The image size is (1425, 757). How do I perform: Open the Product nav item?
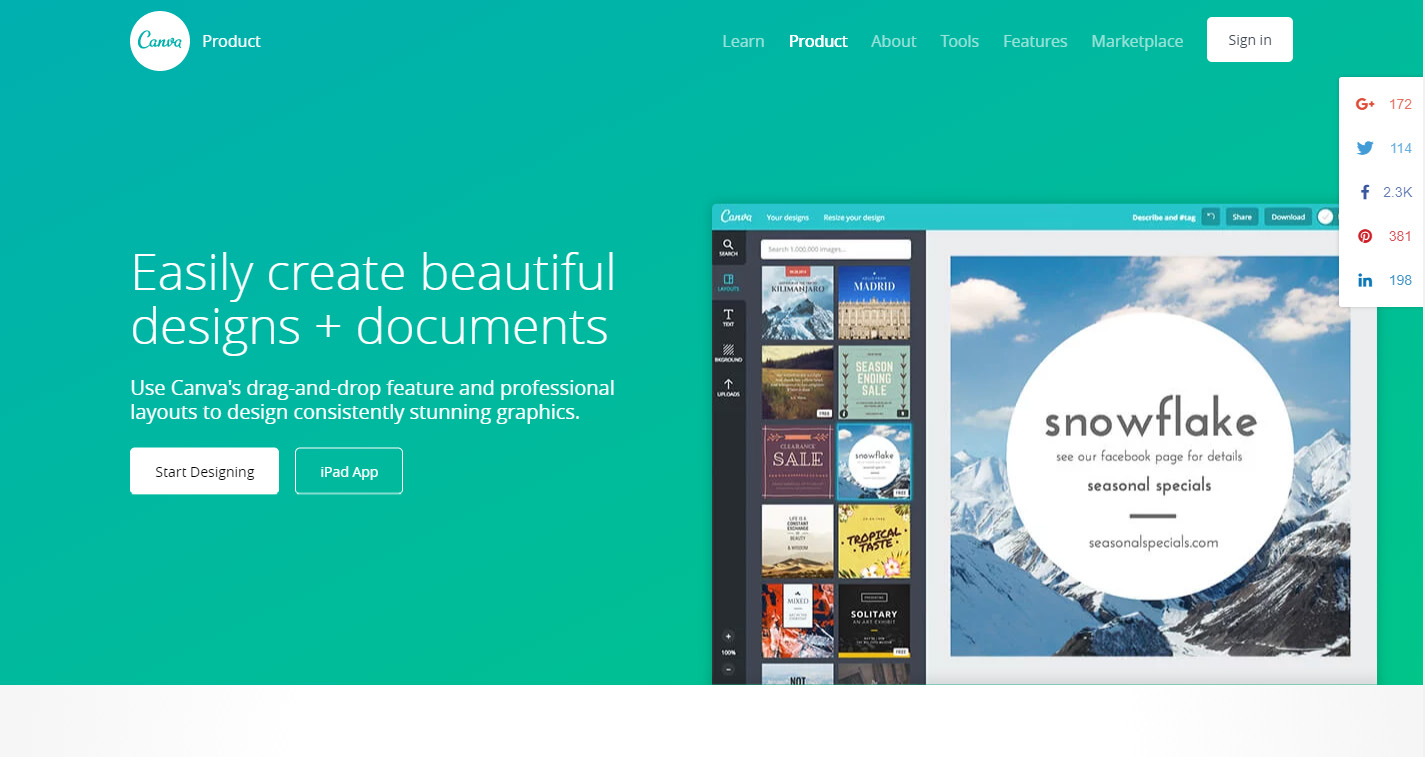[x=818, y=41]
